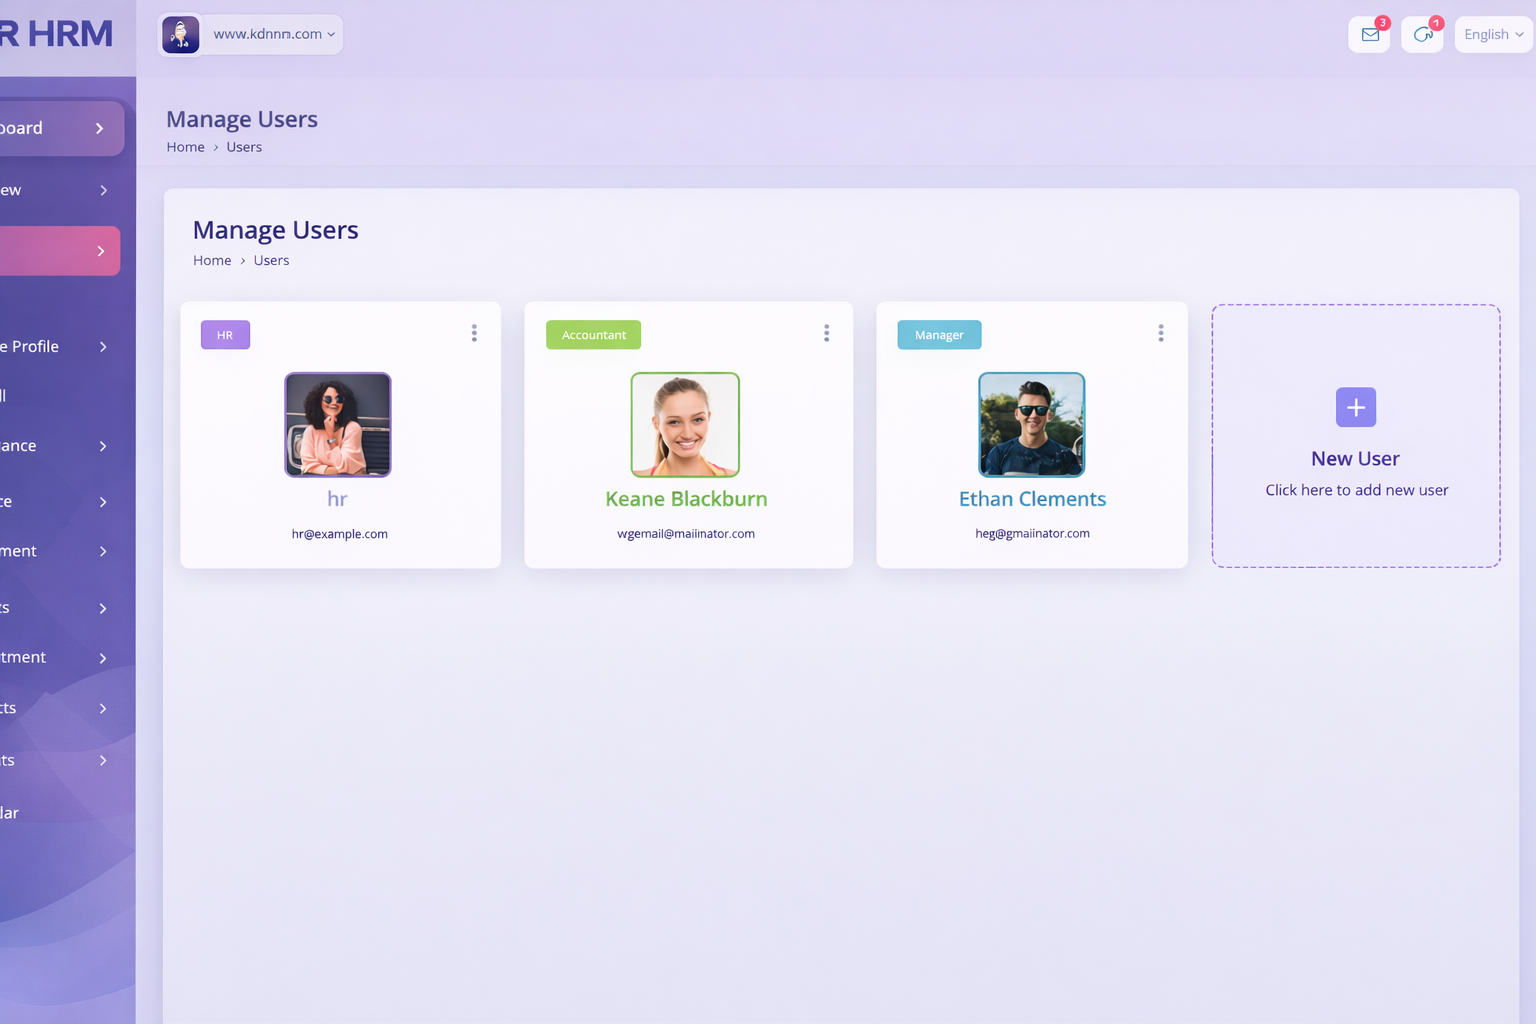Open three-dot menu on the HR card
The width and height of the screenshot is (1536, 1024).
click(x=474, y=333)
